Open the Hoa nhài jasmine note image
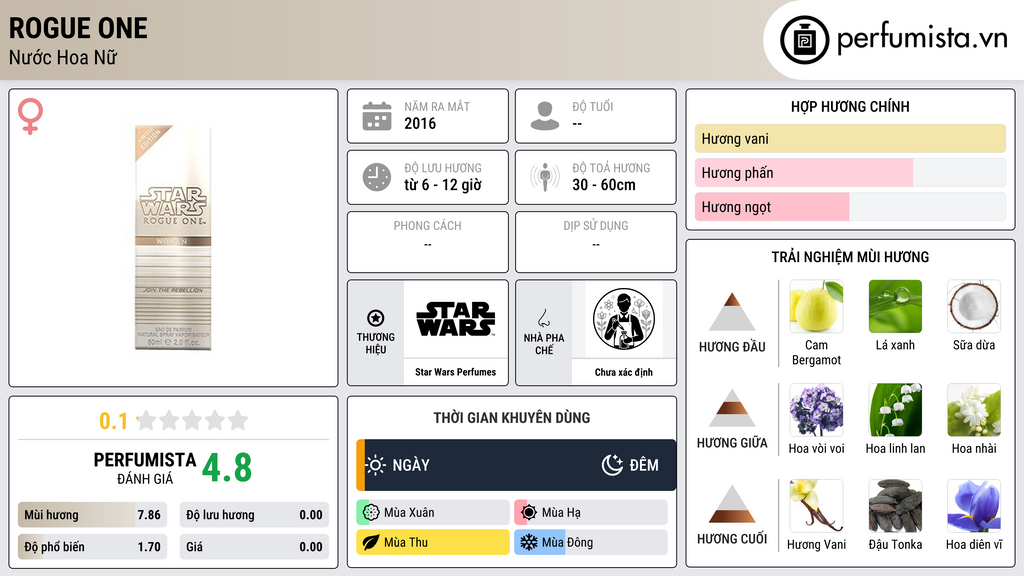 pos(974,409)
